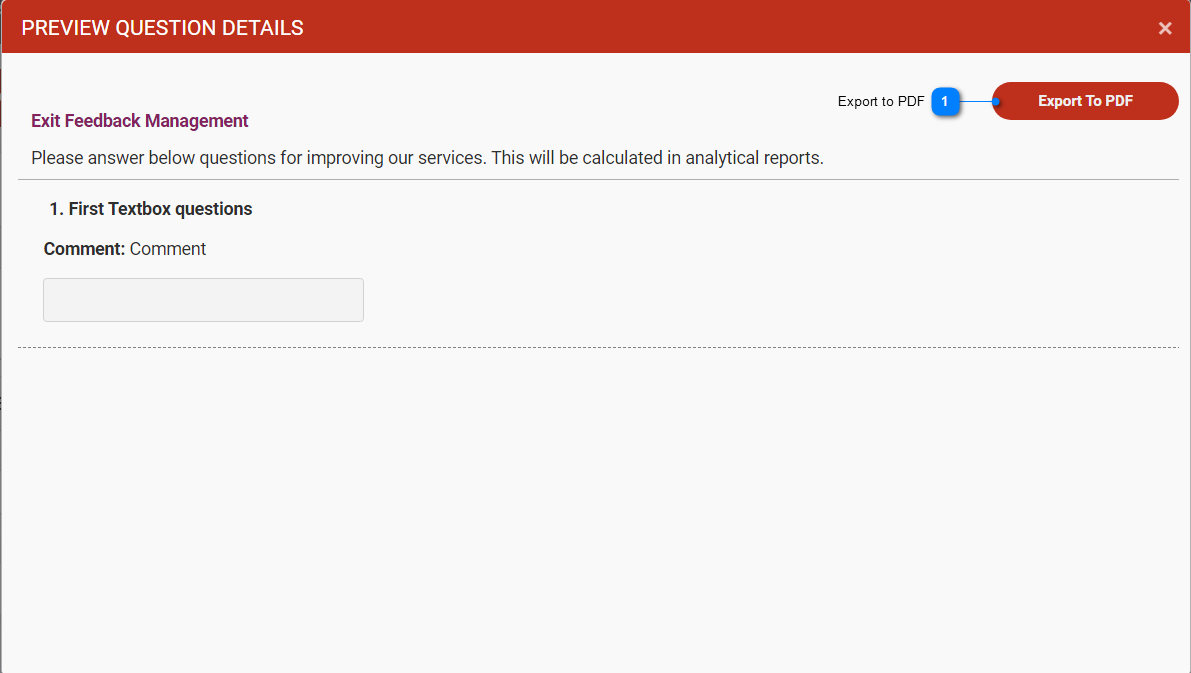Click the PREVIEW QUESTION DETAILS title
Image resolution: width=1191 pixels, height=673 pixels.
point(162,28)
